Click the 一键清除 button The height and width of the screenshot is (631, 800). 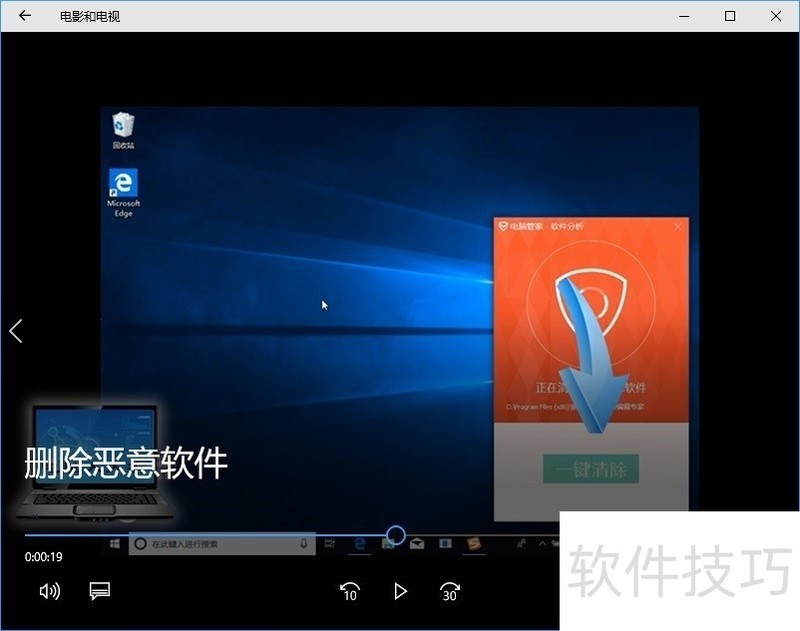590,469
